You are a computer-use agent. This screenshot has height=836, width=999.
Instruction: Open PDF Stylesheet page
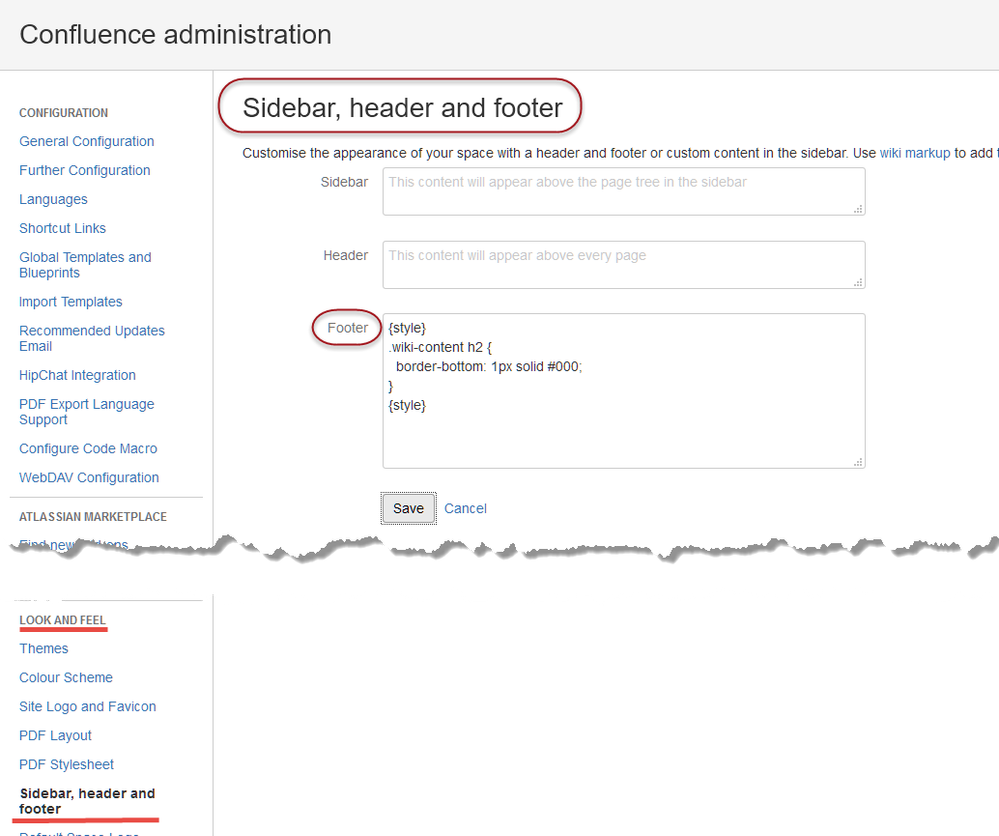tap(66, 765)
